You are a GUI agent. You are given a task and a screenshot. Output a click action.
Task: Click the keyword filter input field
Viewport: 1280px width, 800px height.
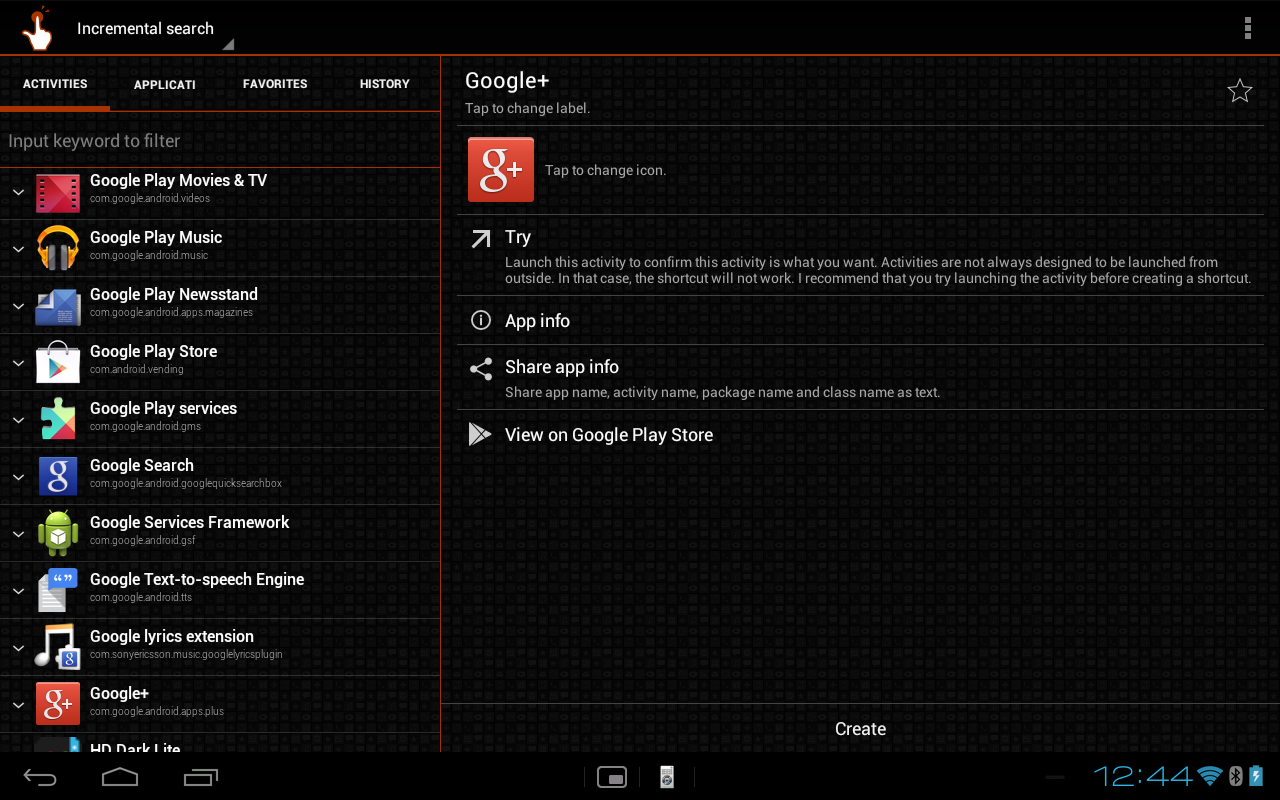point(200,141)
